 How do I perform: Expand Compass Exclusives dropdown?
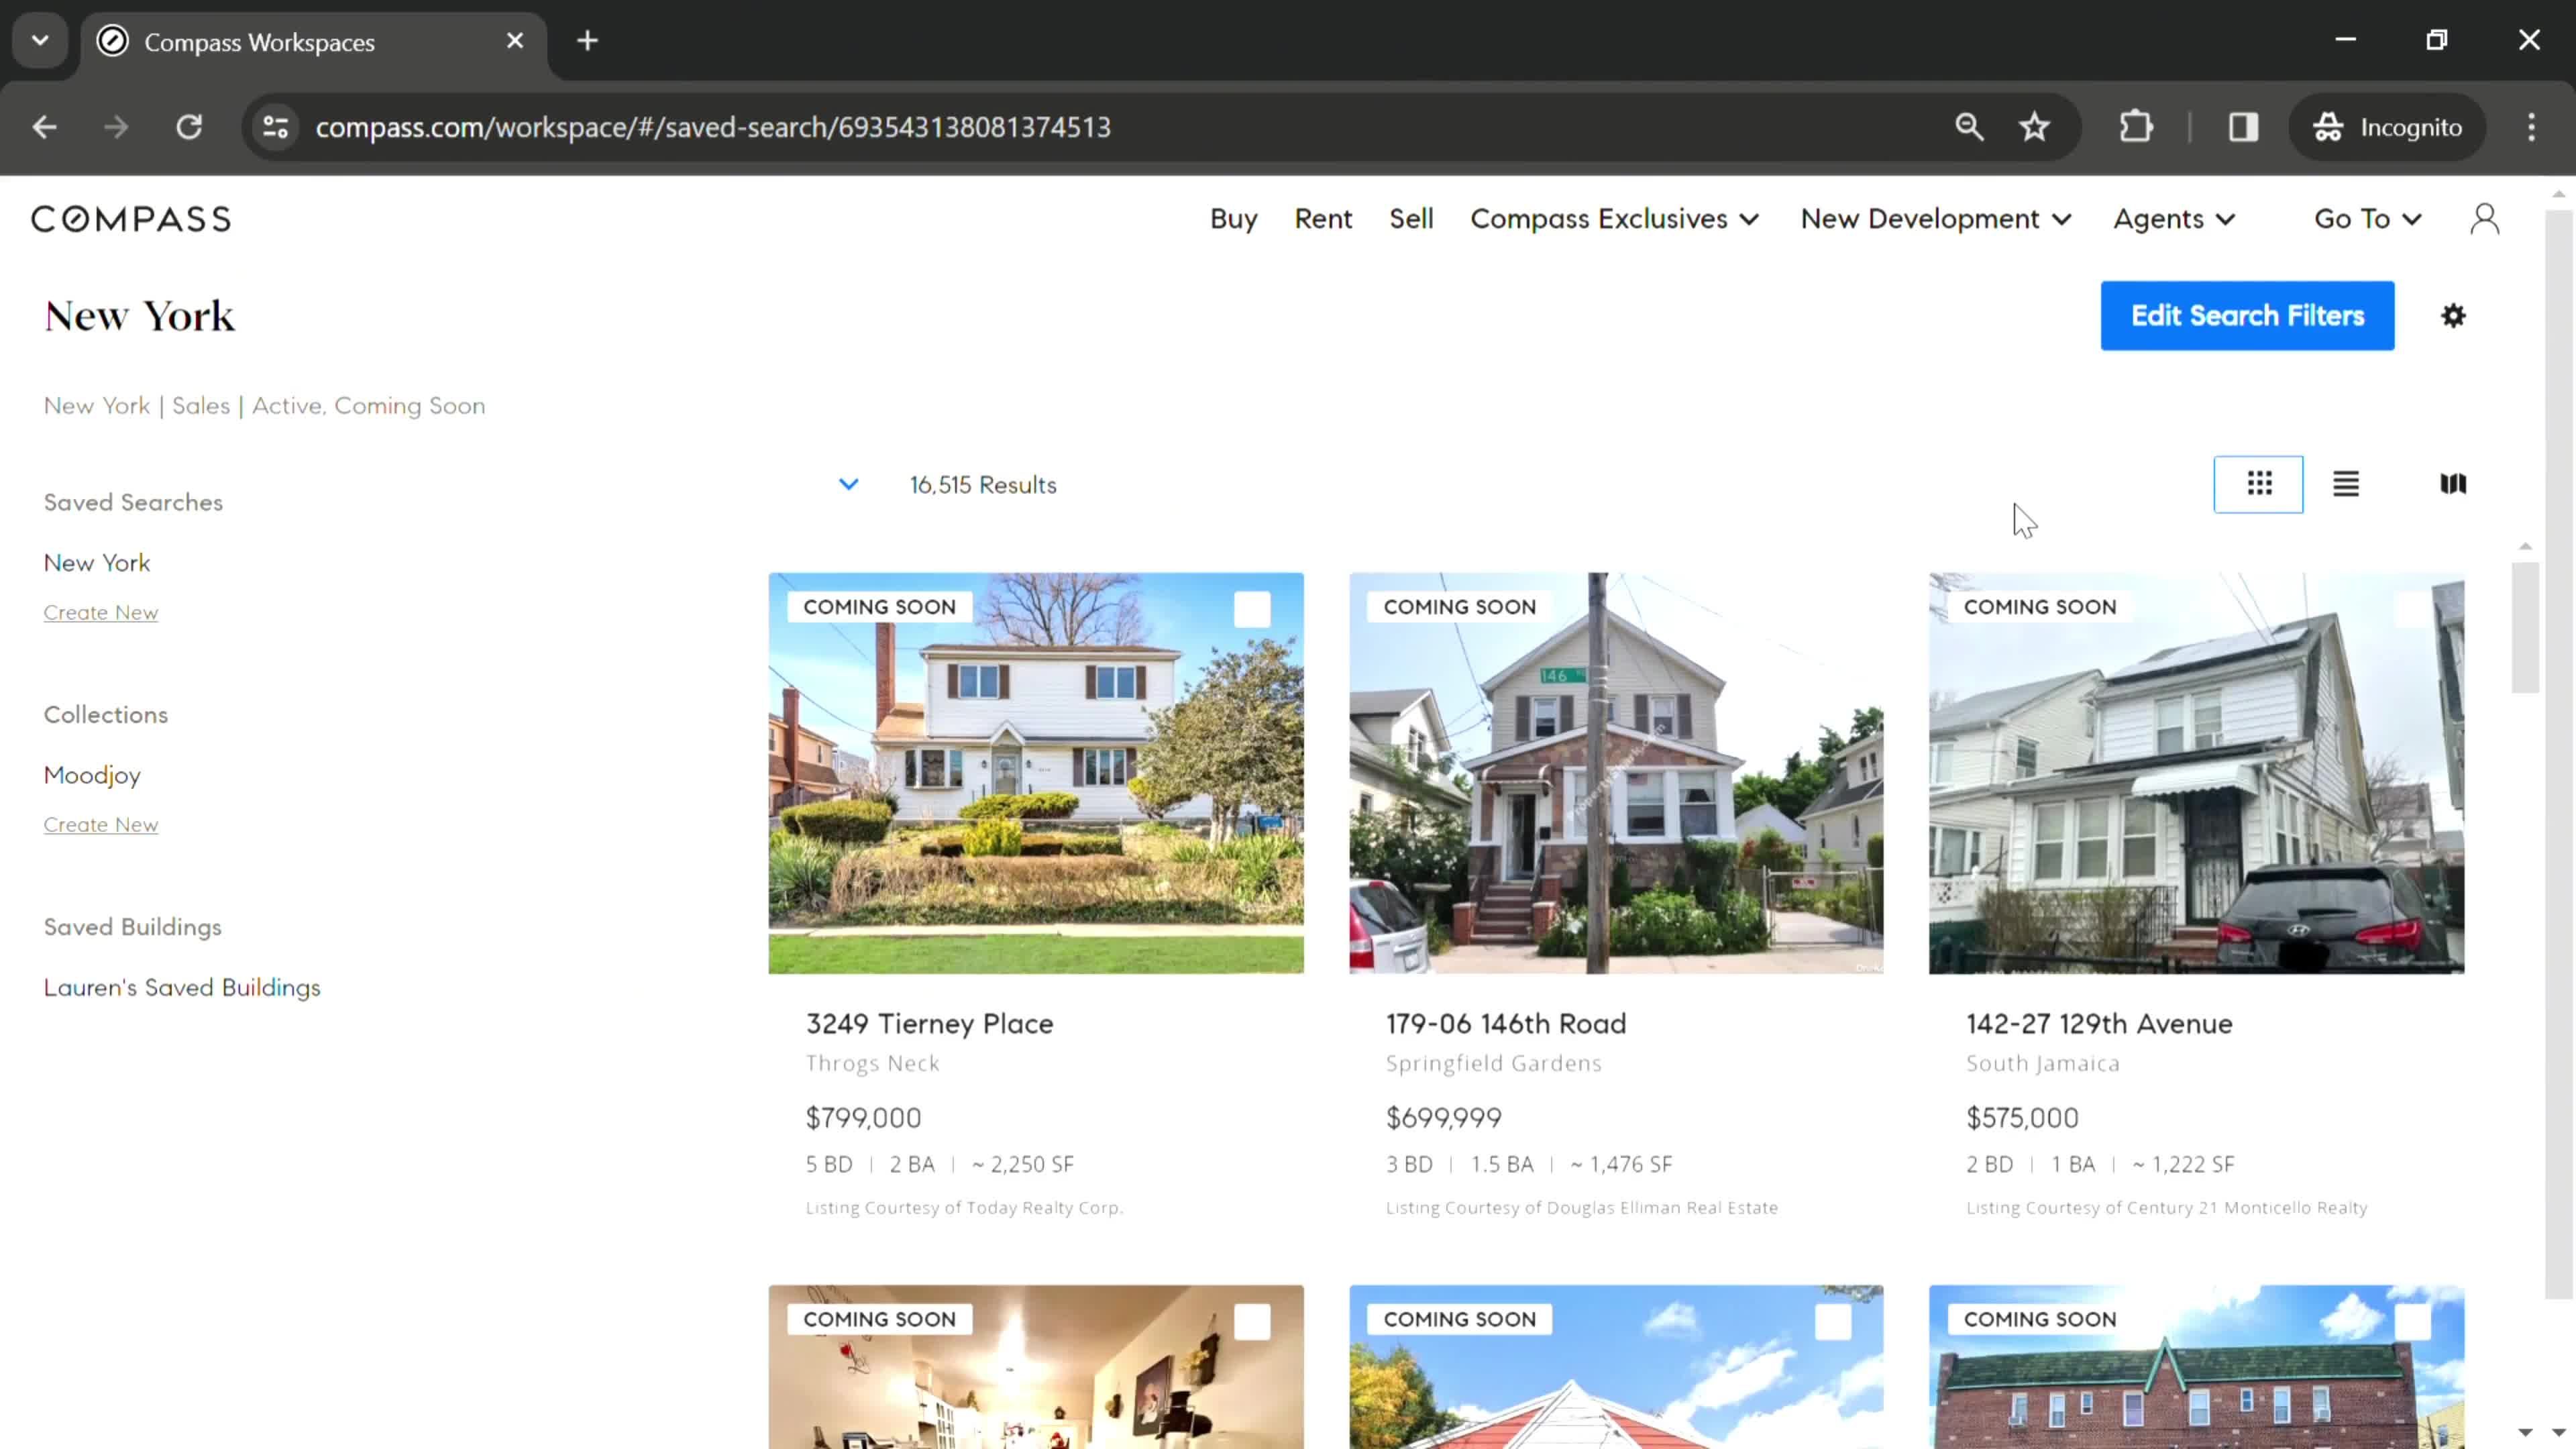pyautogui.click(x=1614, y=219)
